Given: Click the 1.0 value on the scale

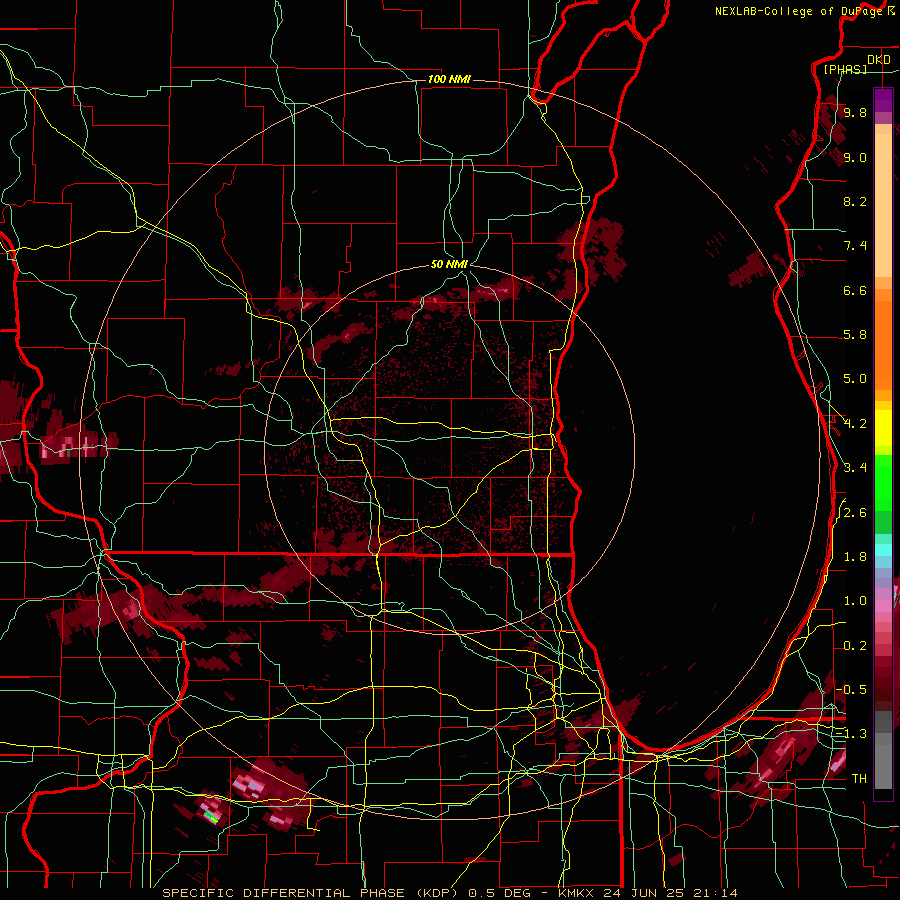Looking at the screenshot, I should point(855,601).
